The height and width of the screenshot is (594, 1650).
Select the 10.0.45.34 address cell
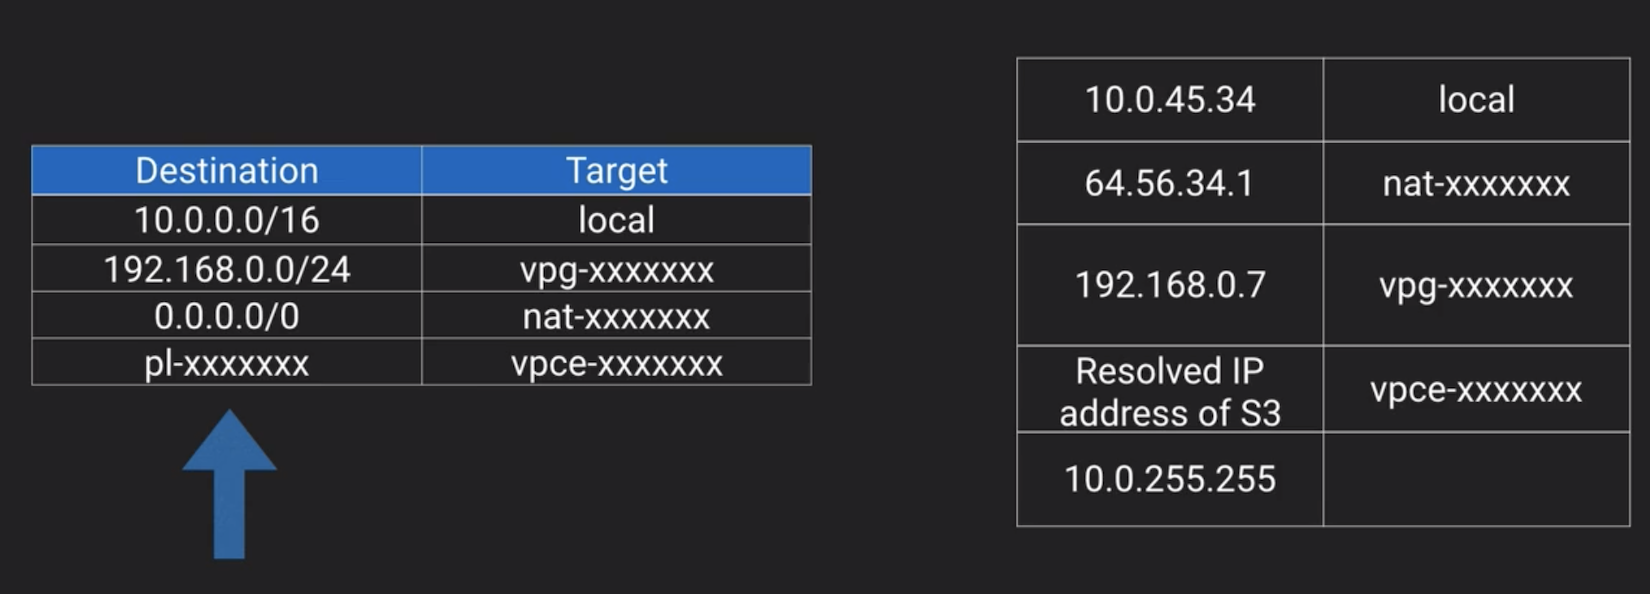coord(1170,100)
